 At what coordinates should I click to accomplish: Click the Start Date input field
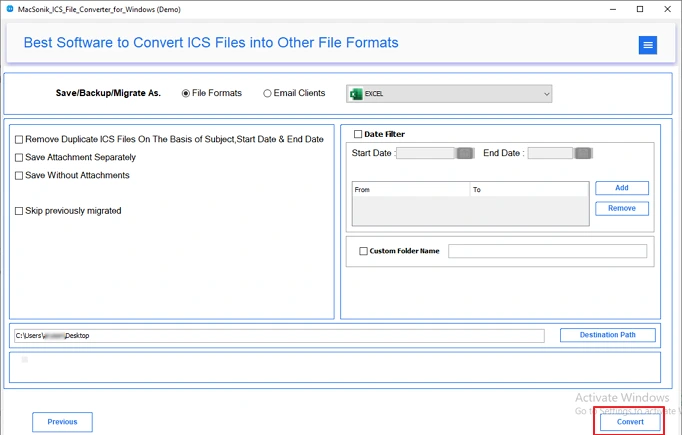(425, 153)
